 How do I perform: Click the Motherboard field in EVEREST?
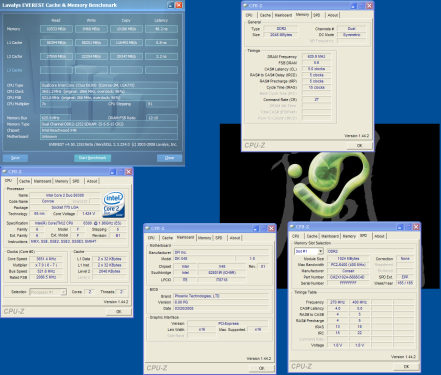coord(109,137)
